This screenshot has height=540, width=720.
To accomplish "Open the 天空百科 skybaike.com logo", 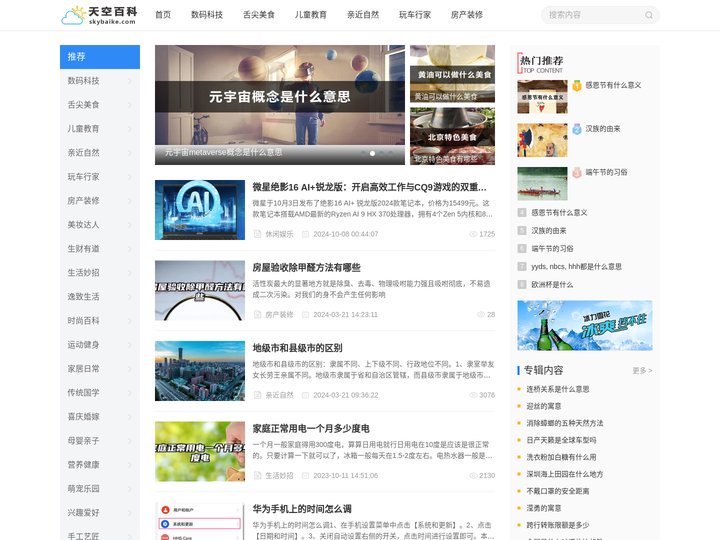I will 99,15.
